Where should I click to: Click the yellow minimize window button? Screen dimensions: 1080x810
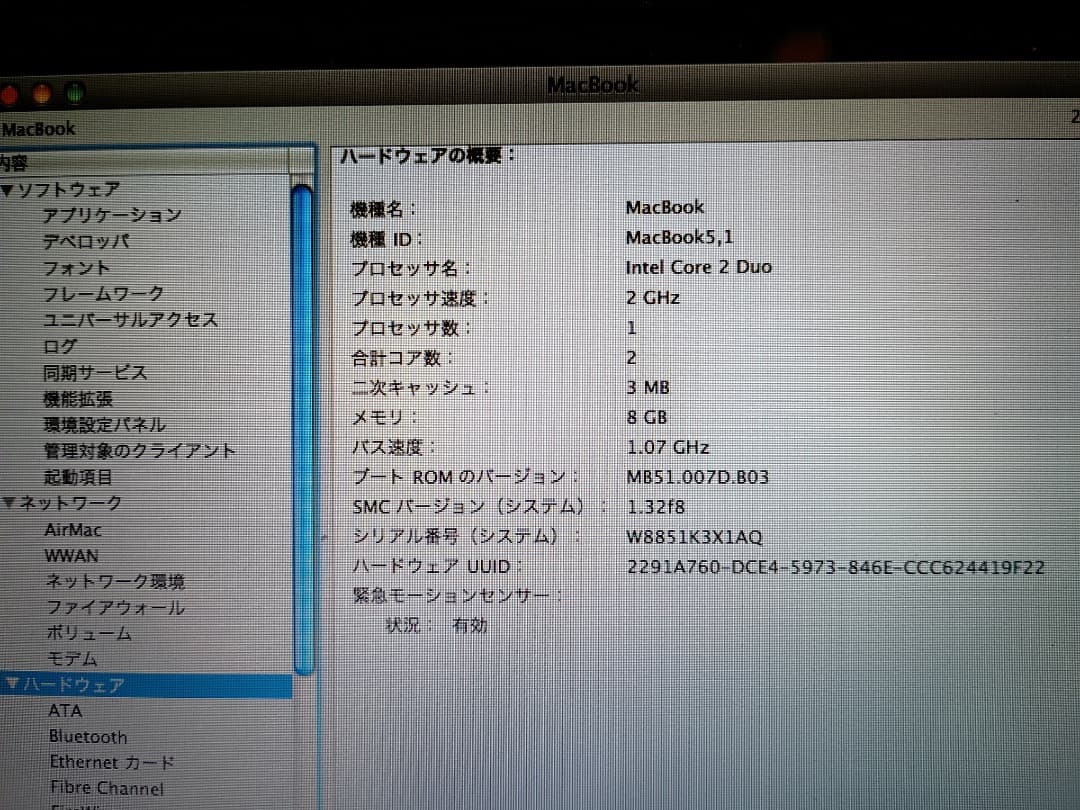(42, 94)
